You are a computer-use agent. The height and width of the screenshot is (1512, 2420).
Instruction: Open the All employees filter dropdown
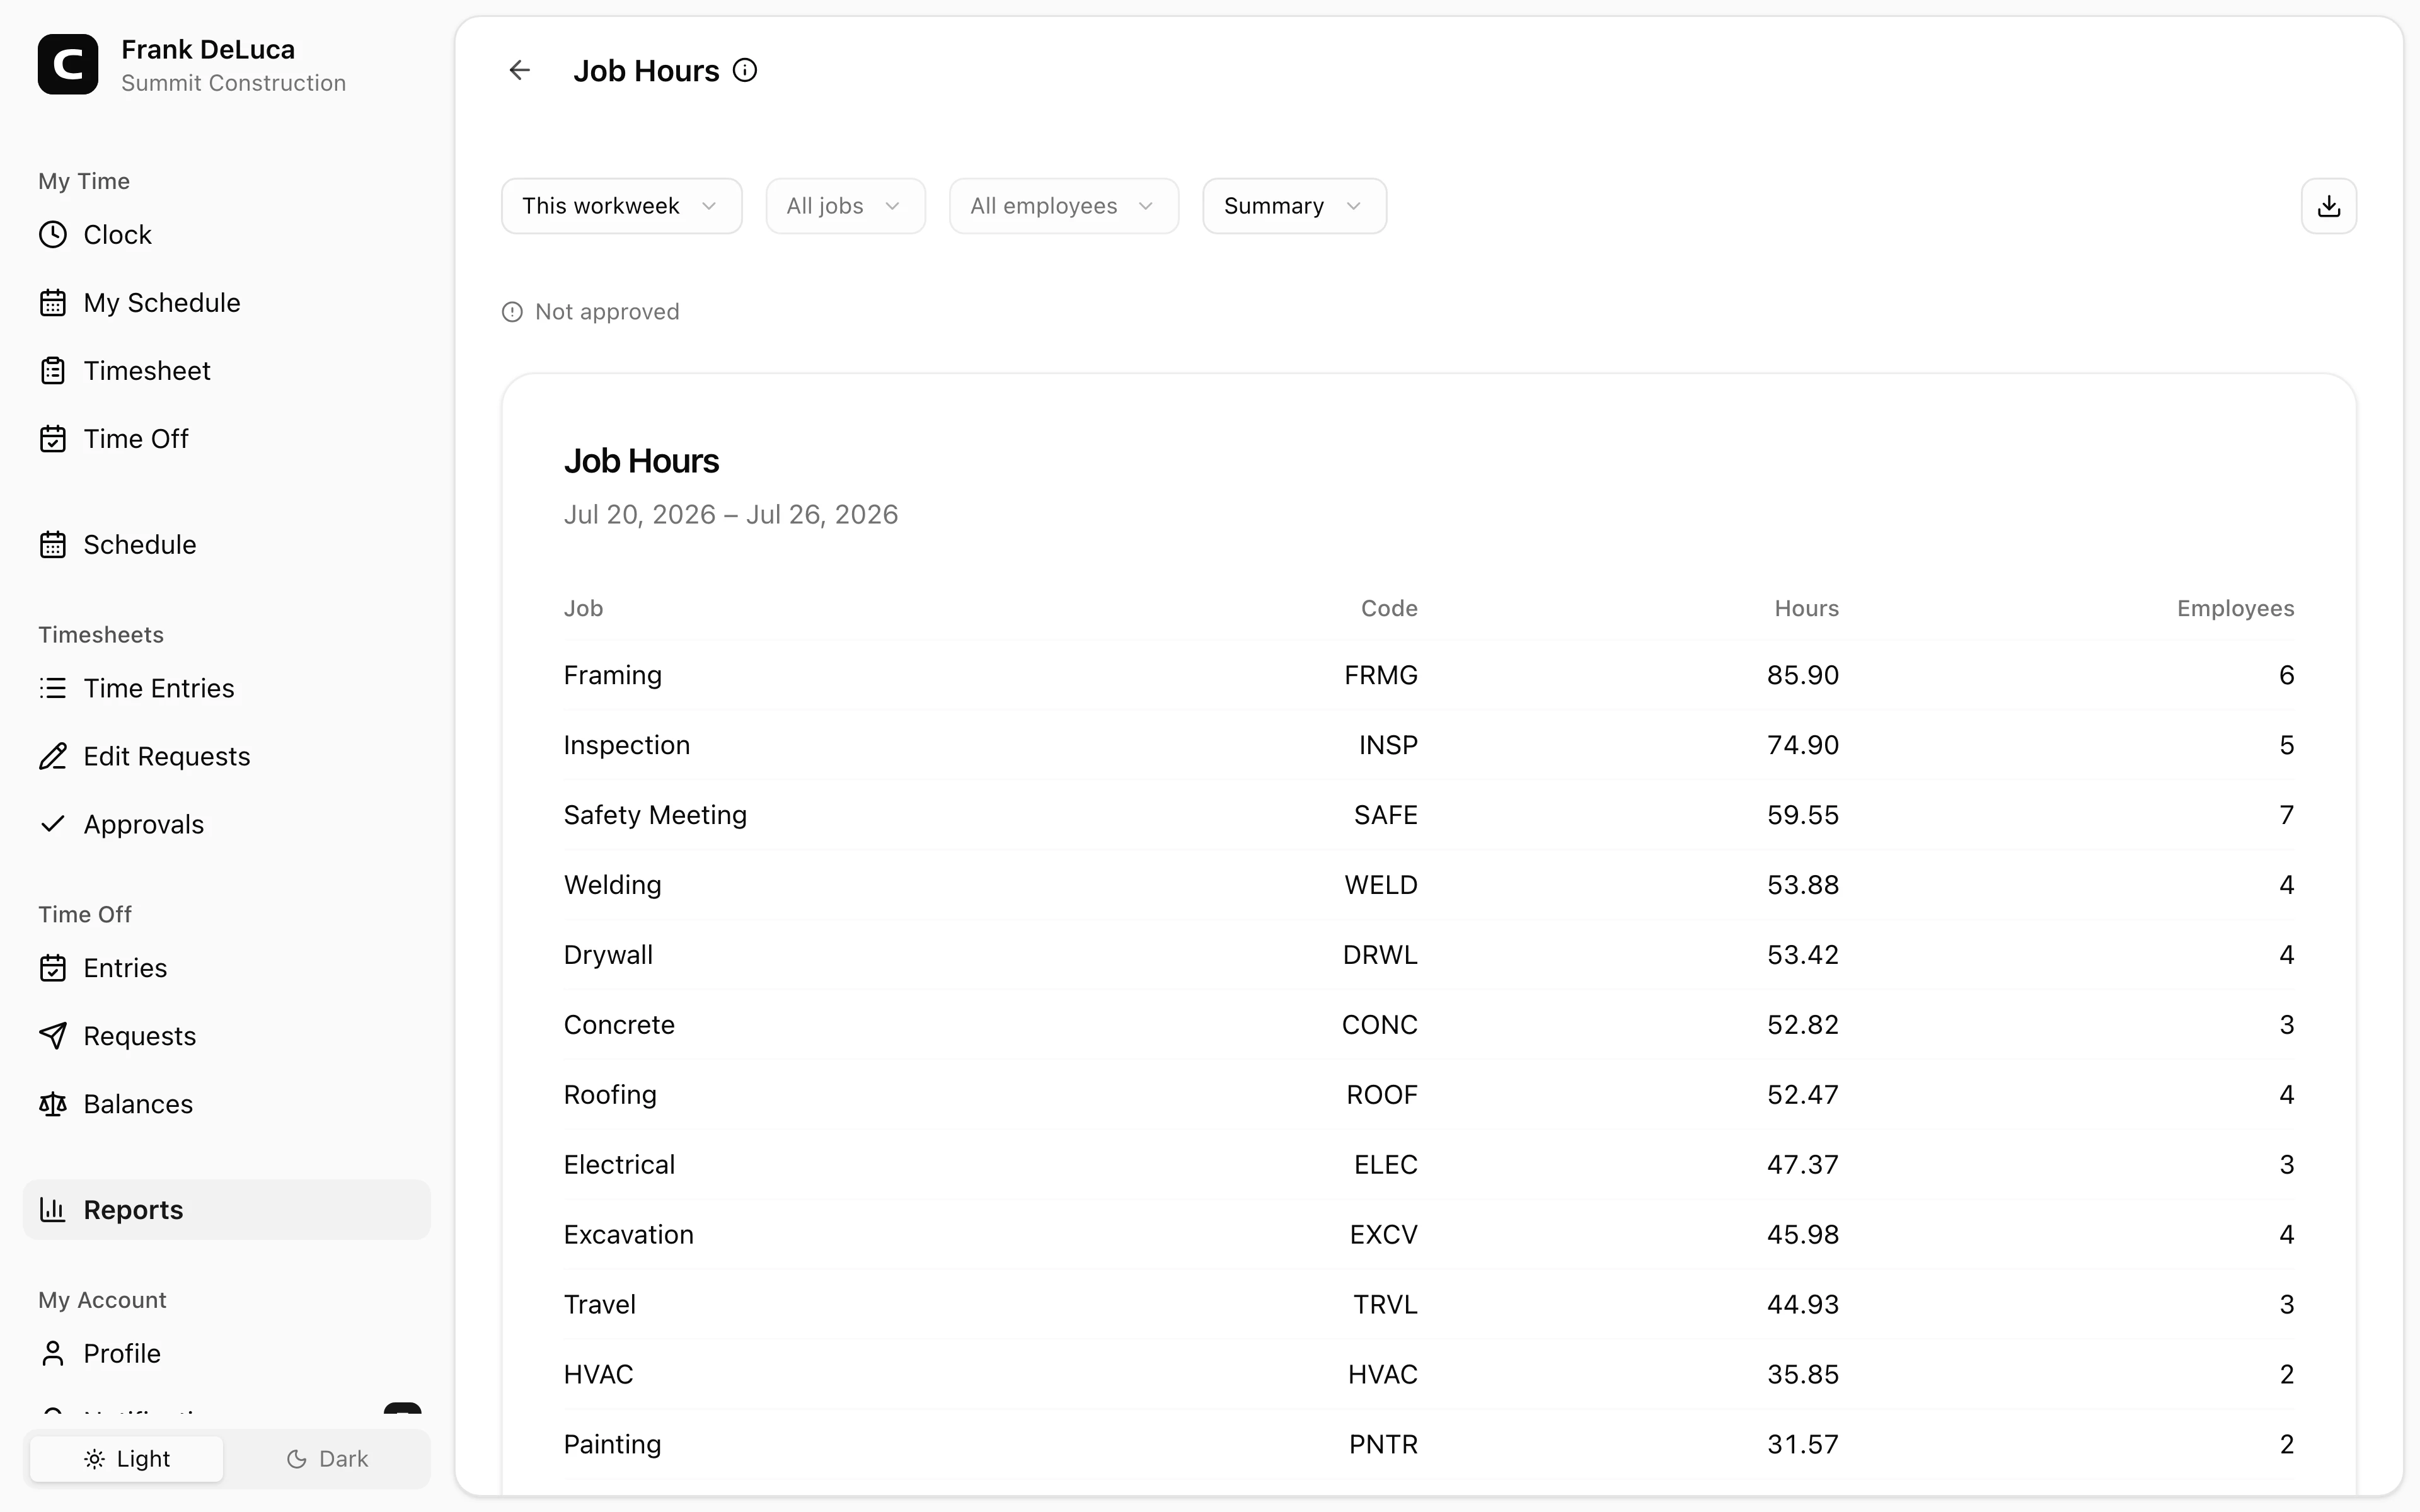click(1064, 206)
